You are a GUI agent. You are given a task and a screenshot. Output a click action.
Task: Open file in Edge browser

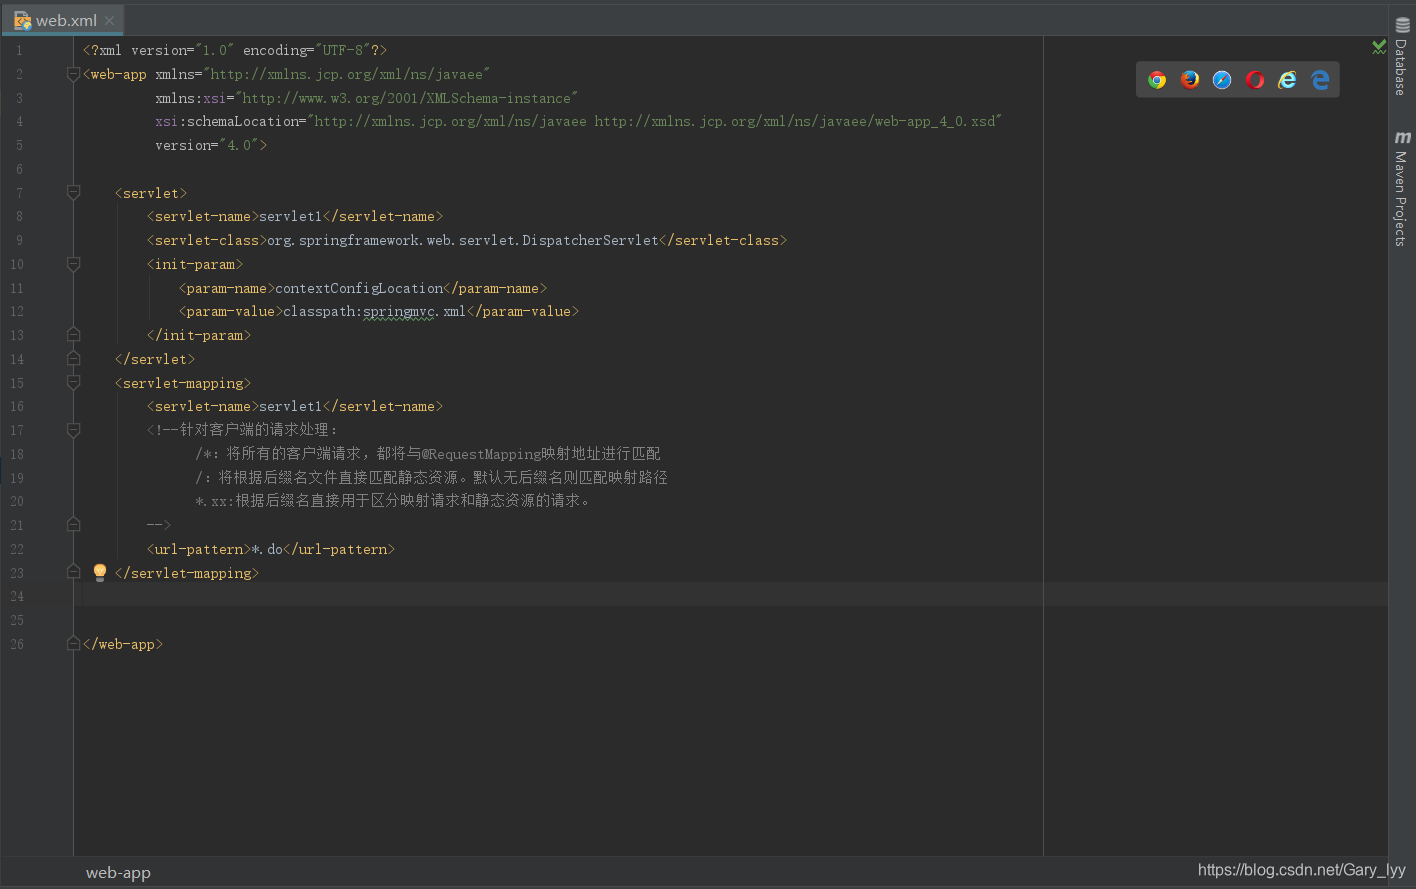coord(1320,80)
